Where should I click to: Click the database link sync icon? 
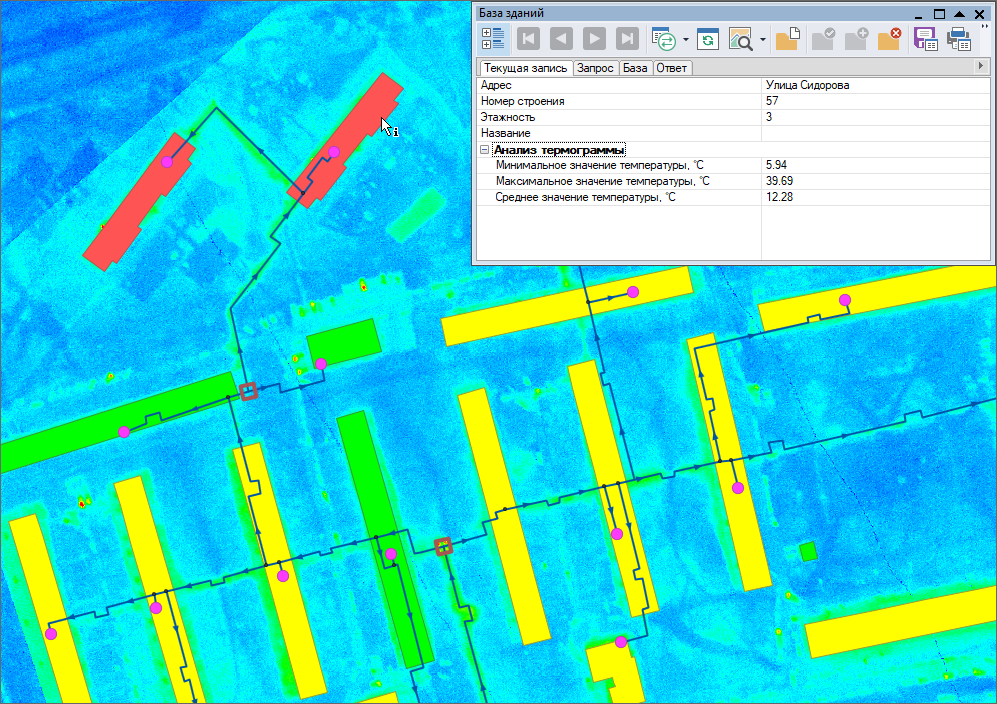point(664,39)
